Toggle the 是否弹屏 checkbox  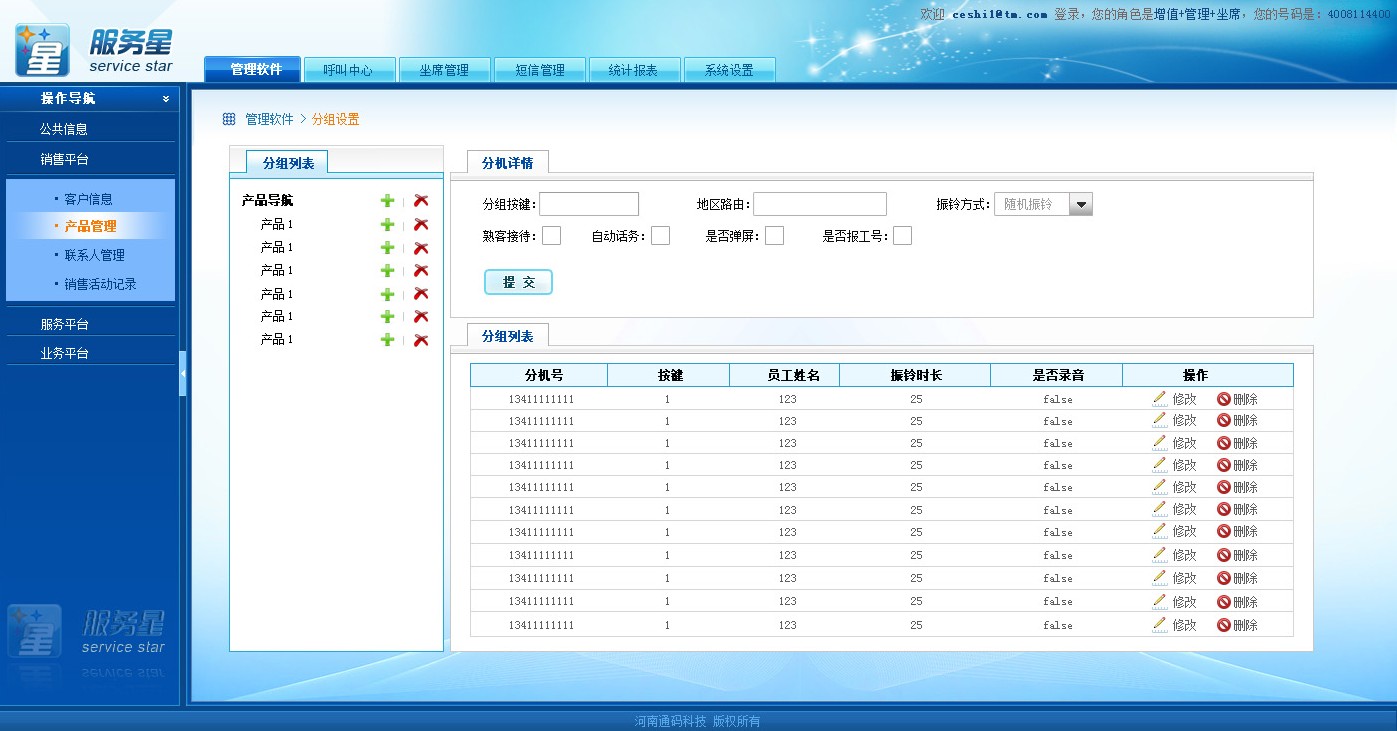pyautogui.click(x=774, y=236)
